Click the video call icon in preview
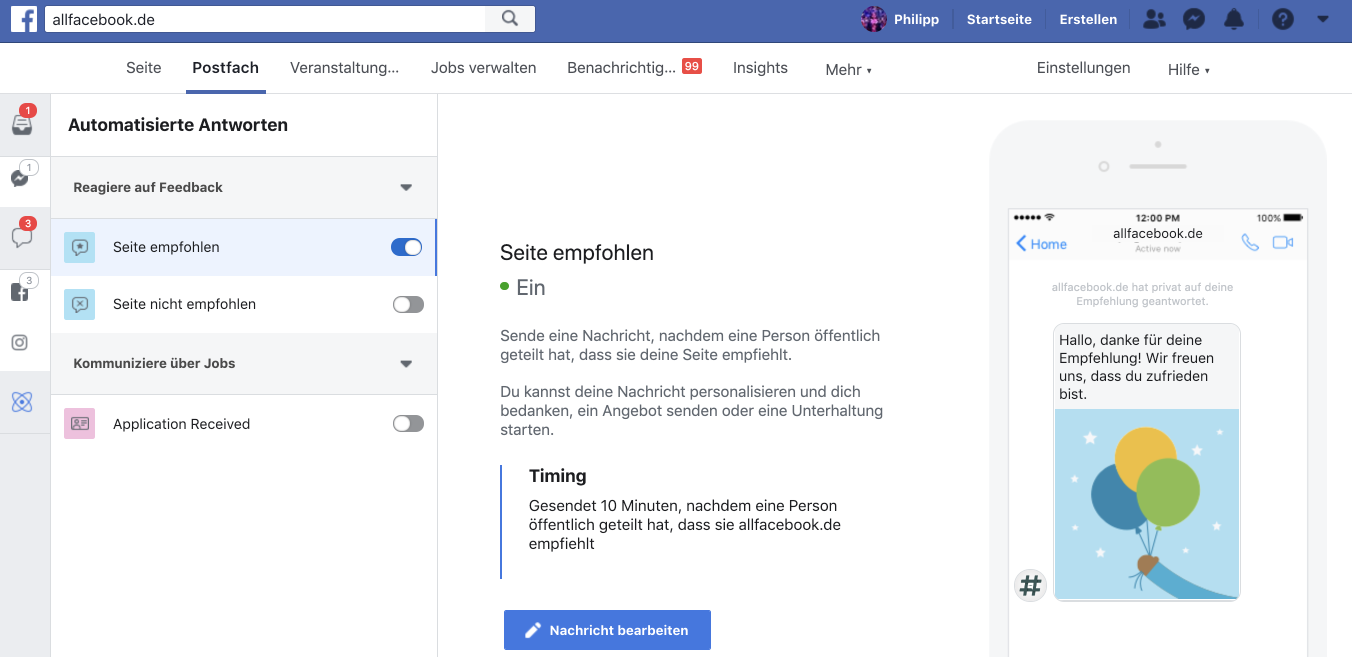Viewport: 1352px width, 657px height. click(x=1283, y=242)
